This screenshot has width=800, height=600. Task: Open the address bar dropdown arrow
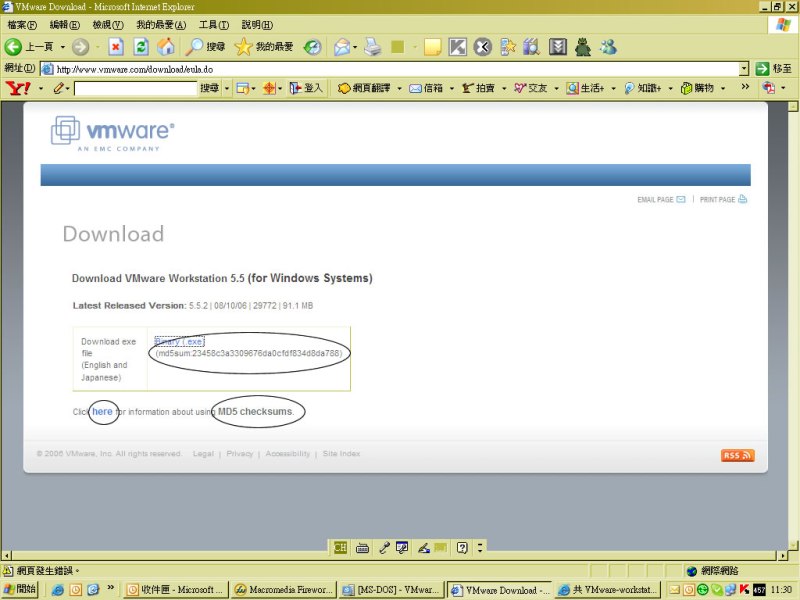pyautogui.click(x=744, y=69)
